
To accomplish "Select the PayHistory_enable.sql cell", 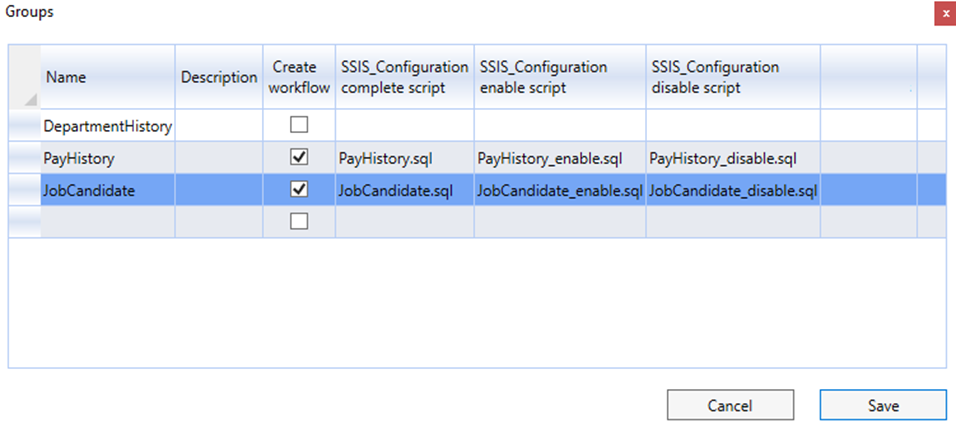I will pyautogui.click(x=560, y=159).
